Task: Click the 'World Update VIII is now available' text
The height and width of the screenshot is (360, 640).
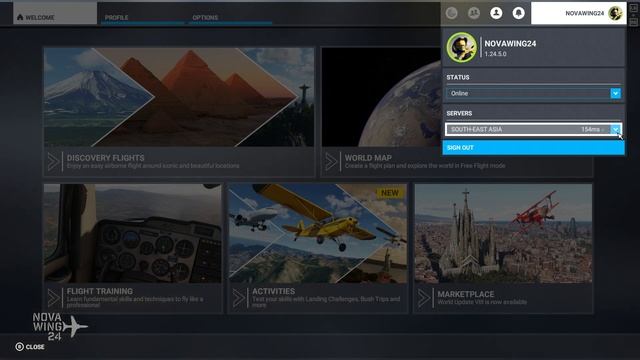Action: click(x=482, y=302)
